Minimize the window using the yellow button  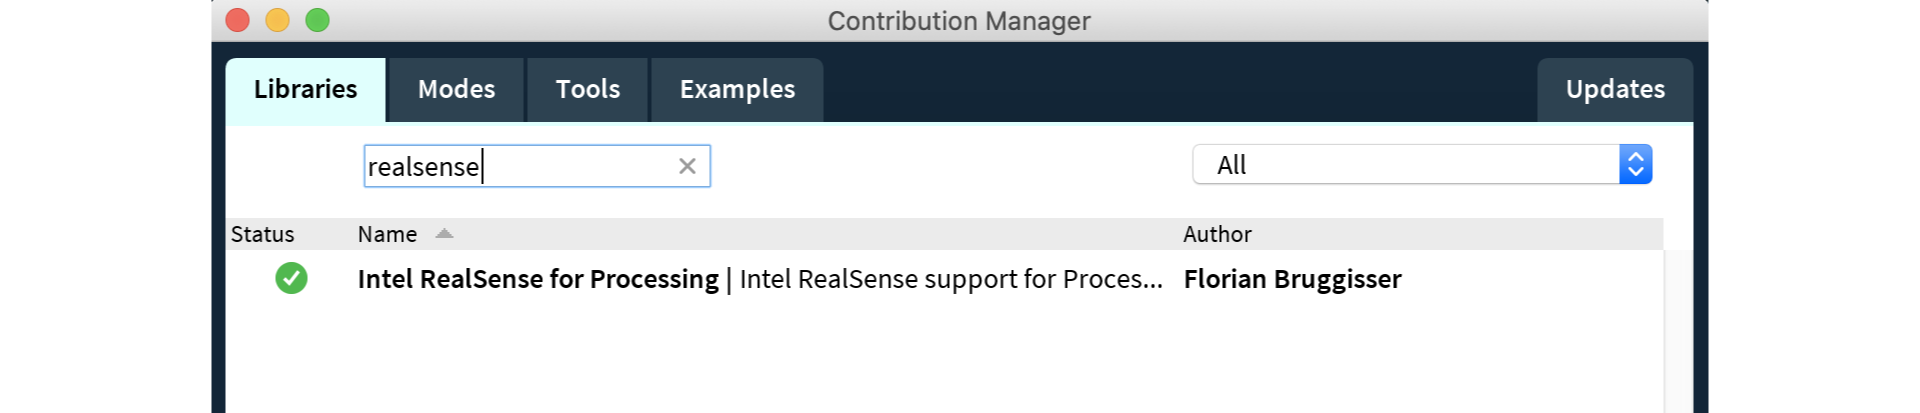click(x=278, y=20)
